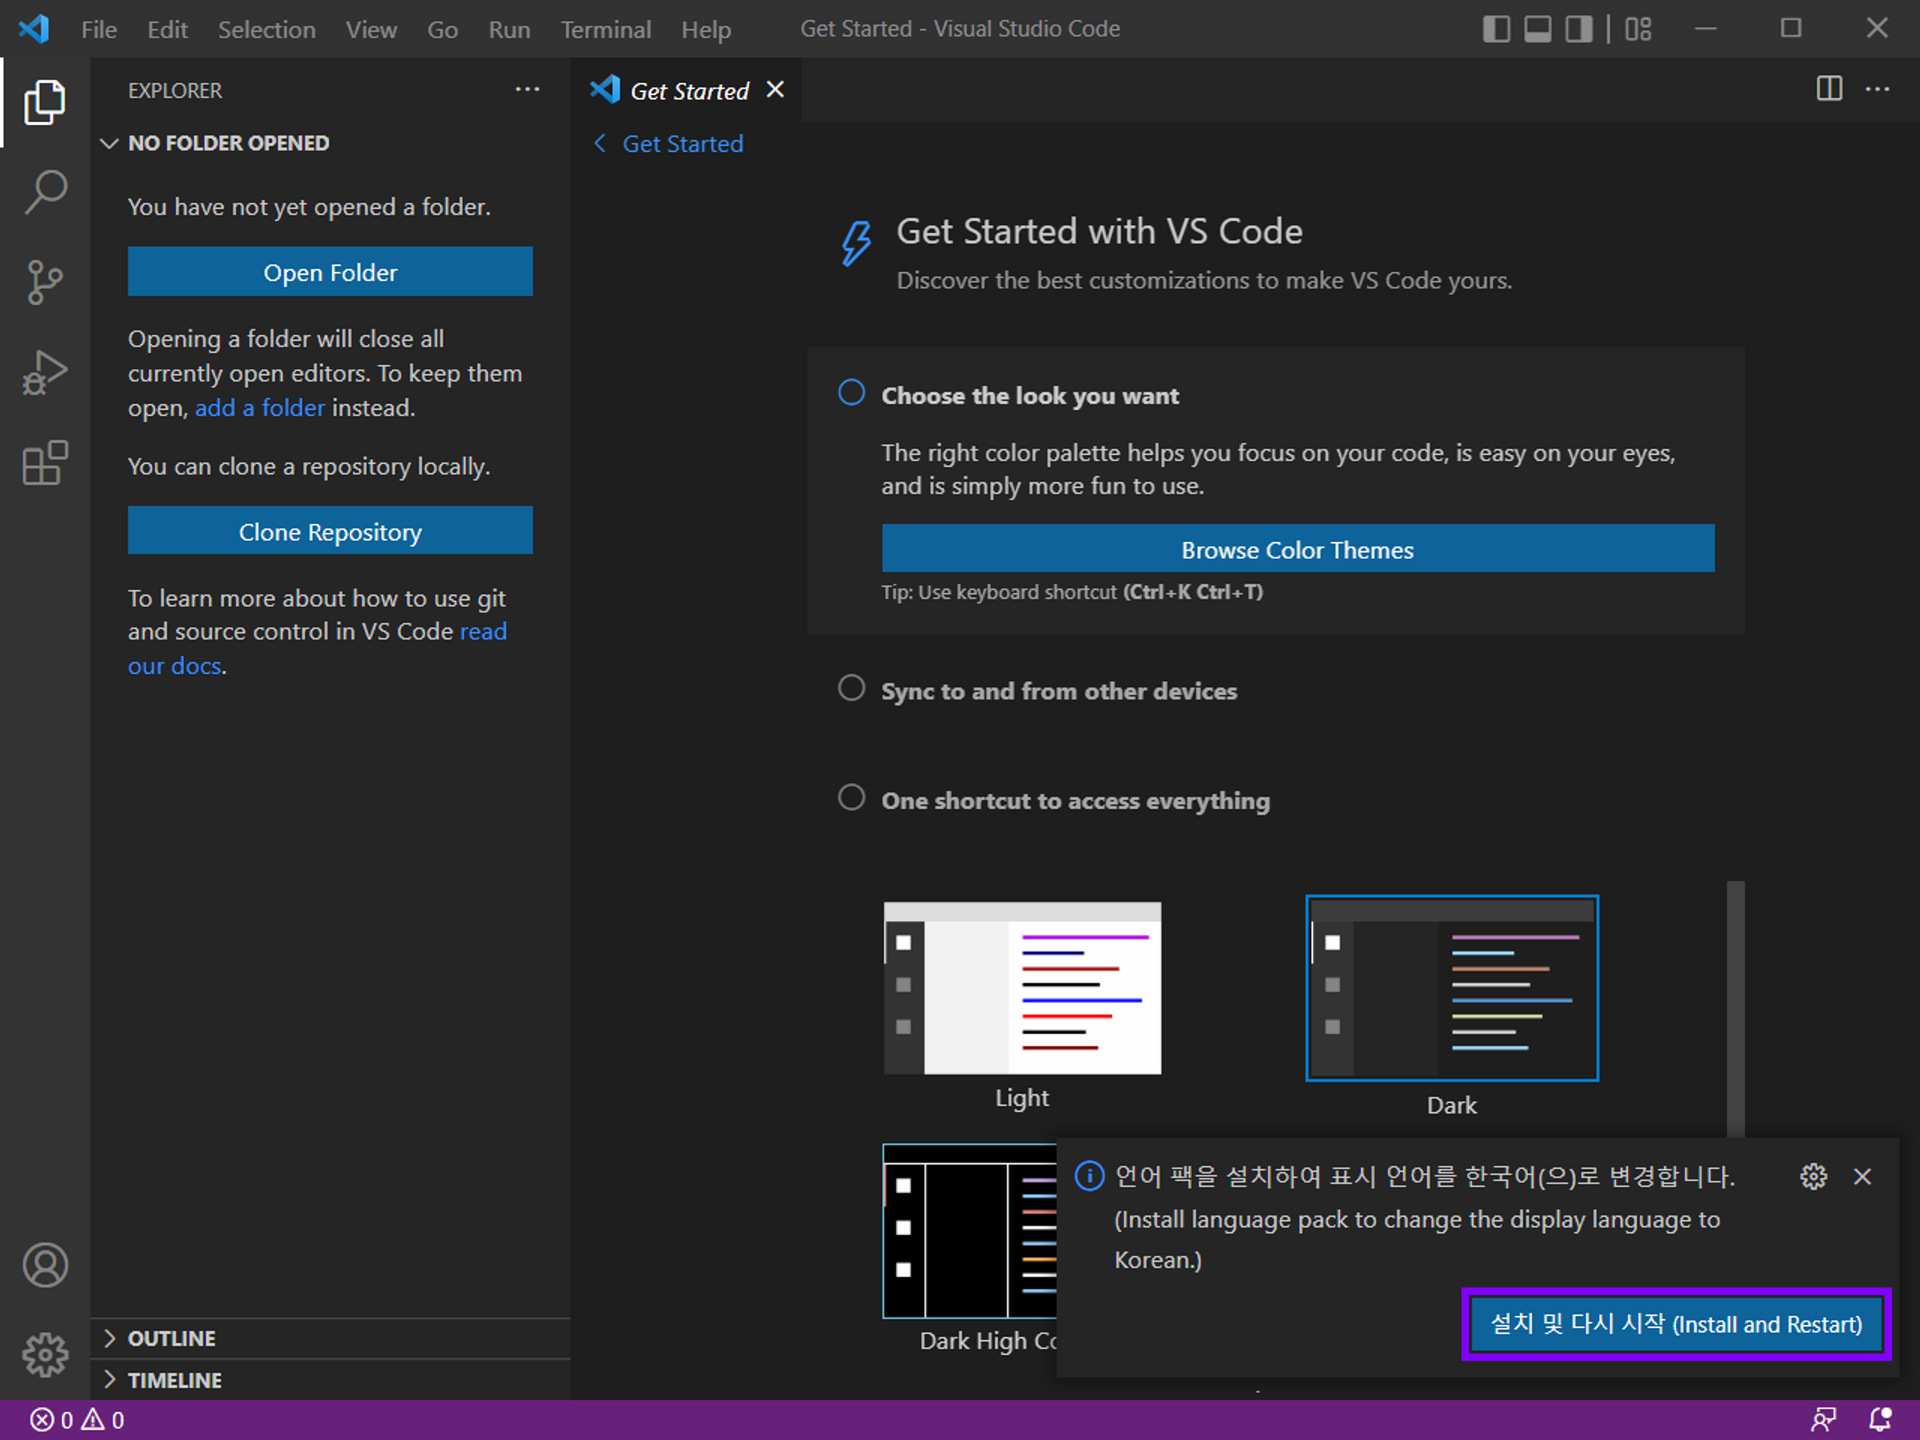Toggle Panel layout icon
1920x1440 pixels.
tap(1538, 29)
